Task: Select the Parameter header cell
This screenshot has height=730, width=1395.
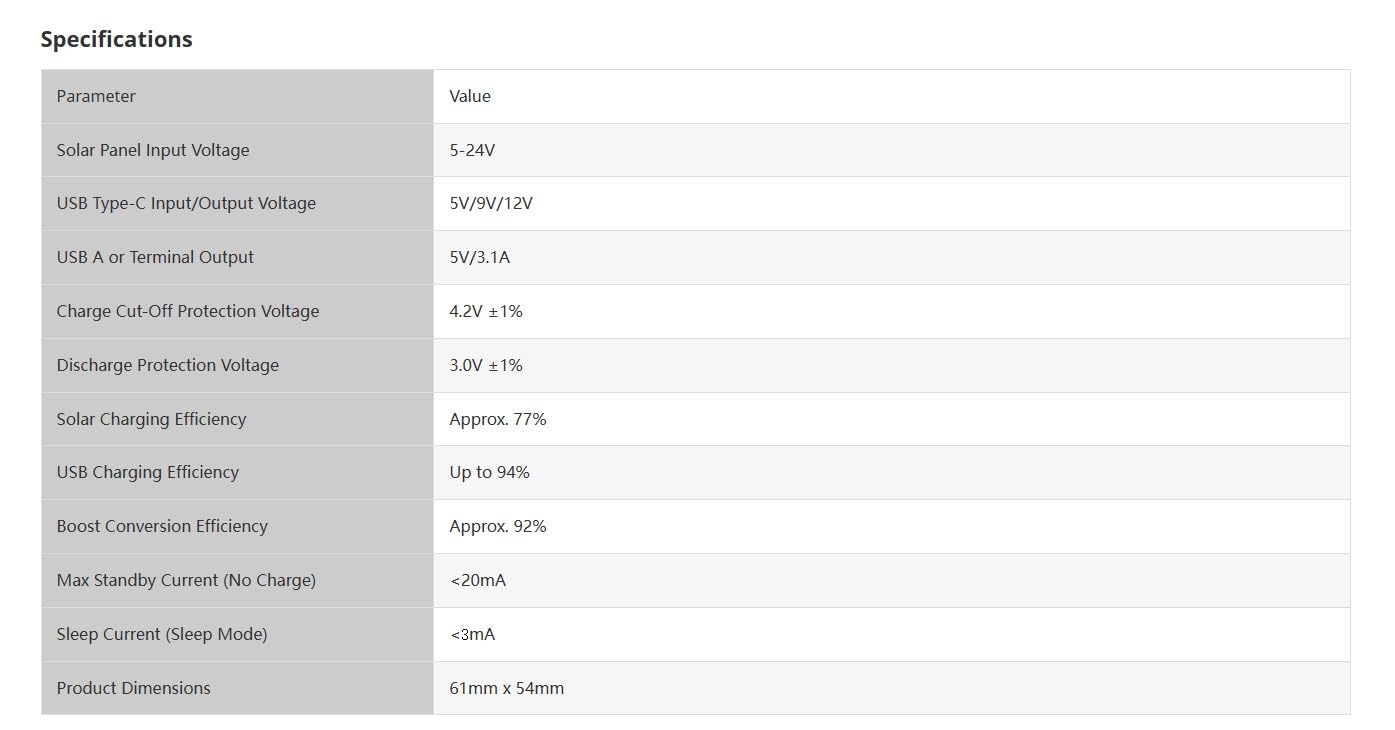Action: coord(237,96)
